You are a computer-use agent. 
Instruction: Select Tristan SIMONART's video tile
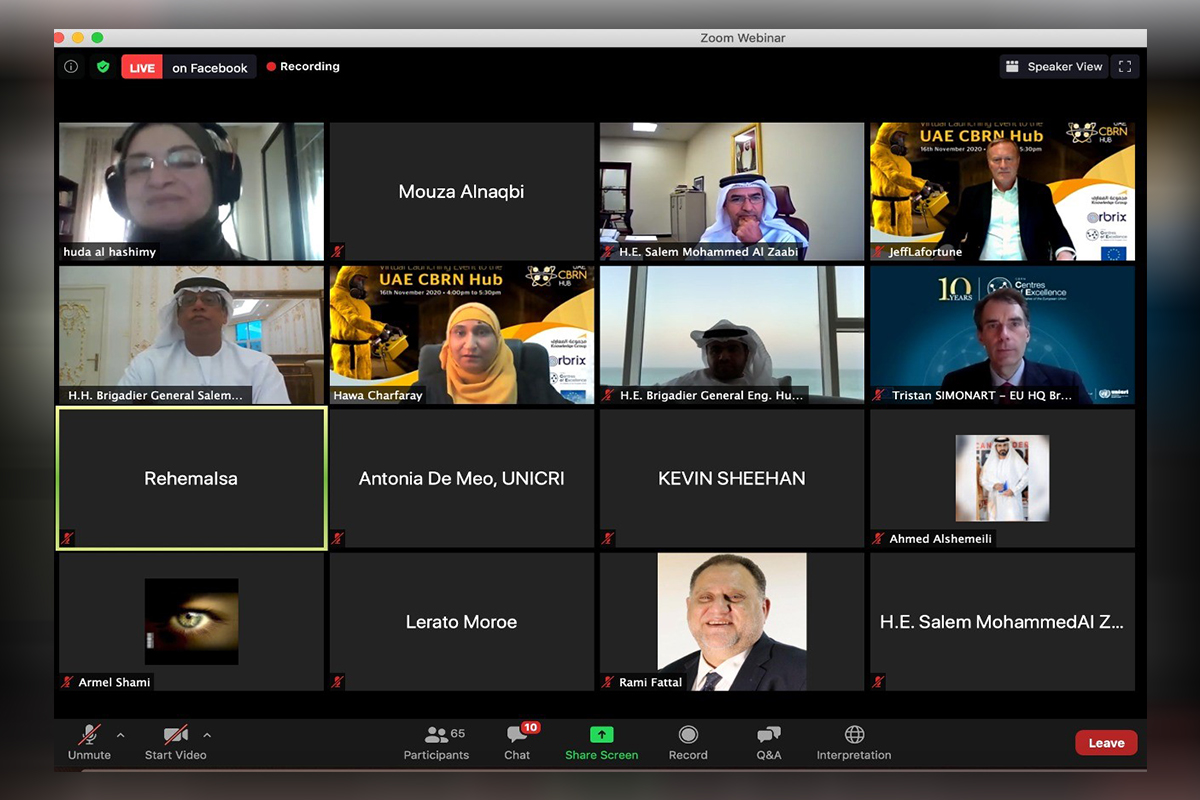click(x=1002, y=335)
